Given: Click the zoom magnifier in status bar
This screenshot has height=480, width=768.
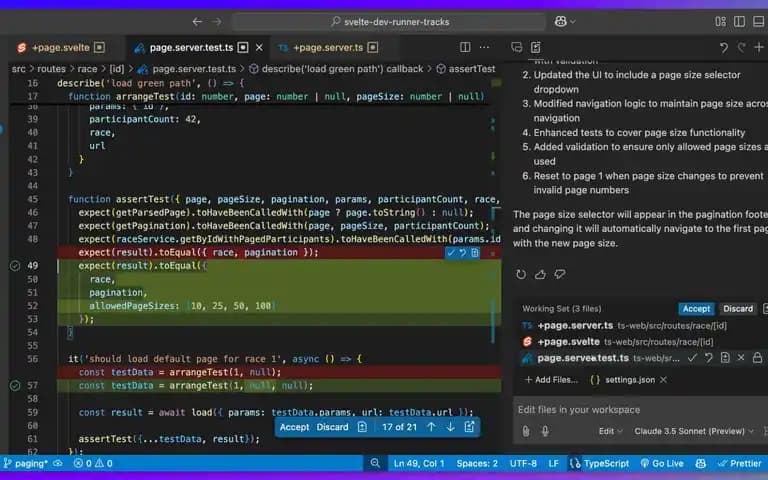Looking at the screenshot, I should [375, 463].
